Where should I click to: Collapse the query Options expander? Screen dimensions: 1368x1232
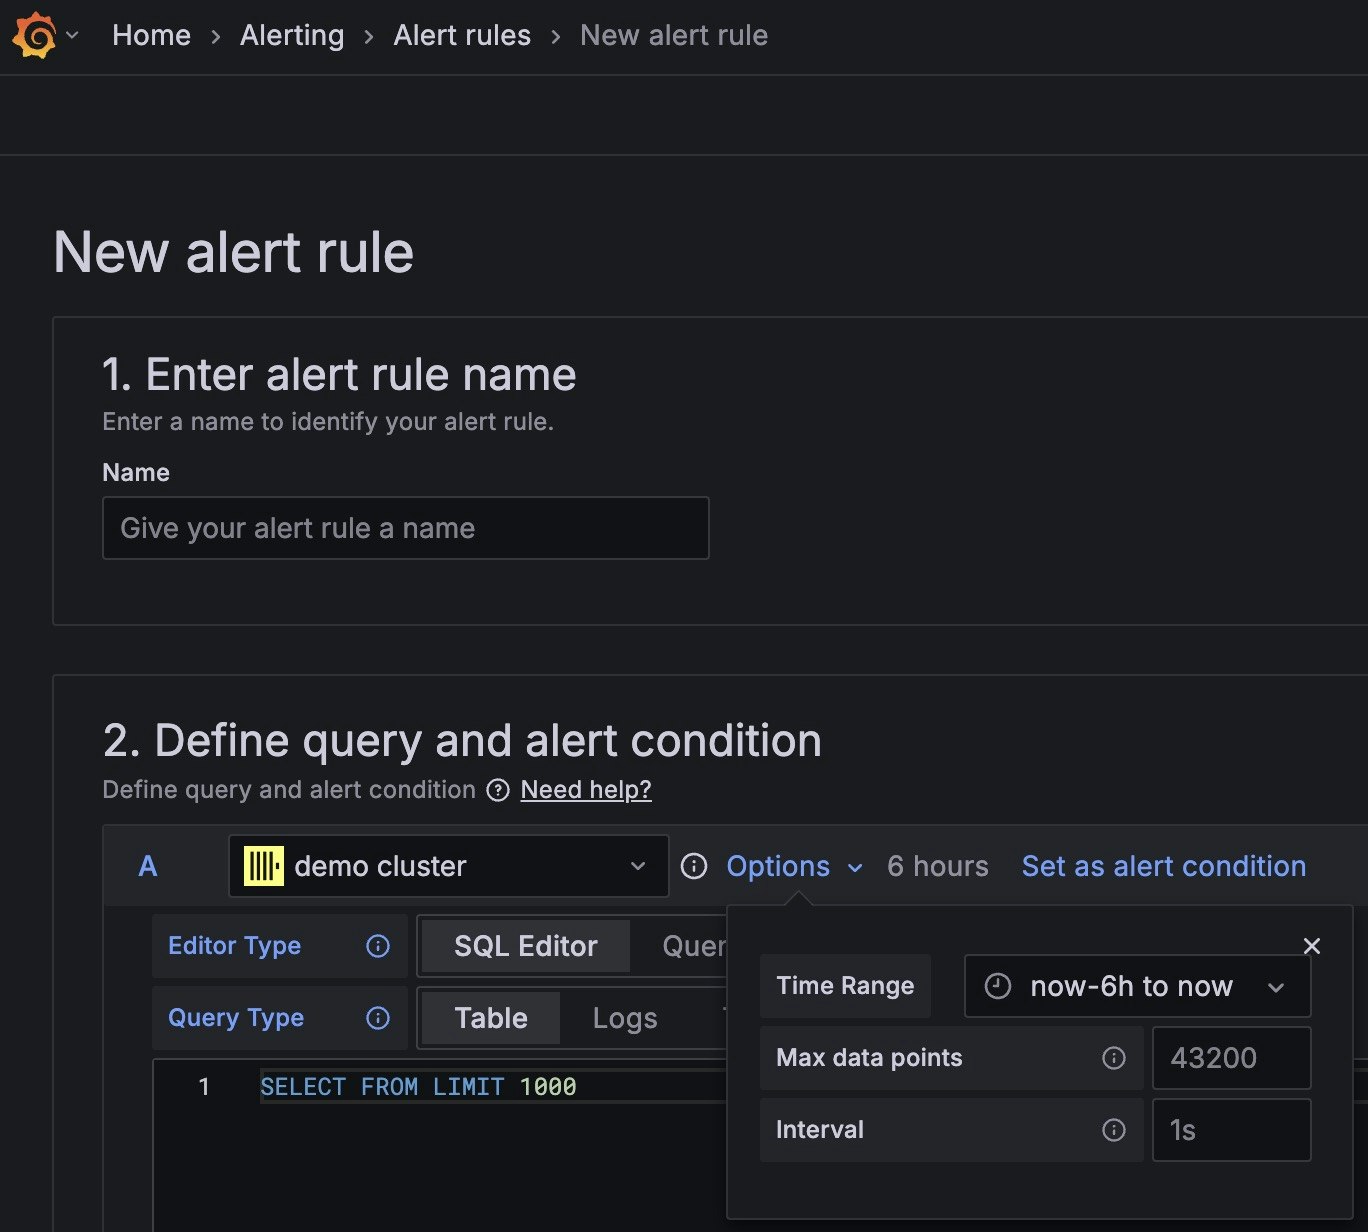click(x=794, y=866)
